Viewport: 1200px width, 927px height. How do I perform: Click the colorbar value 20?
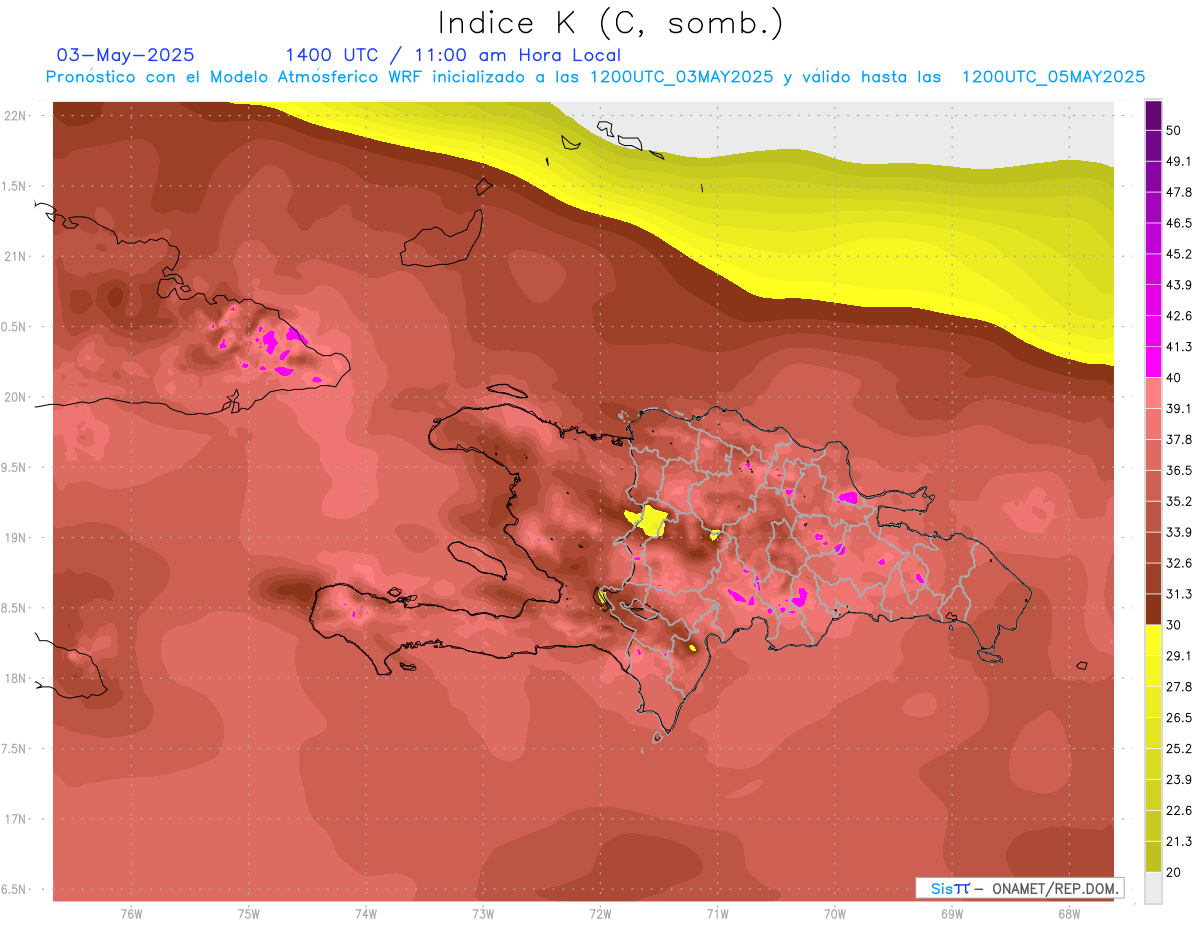pyautogui.click(x=1175, y=872)
